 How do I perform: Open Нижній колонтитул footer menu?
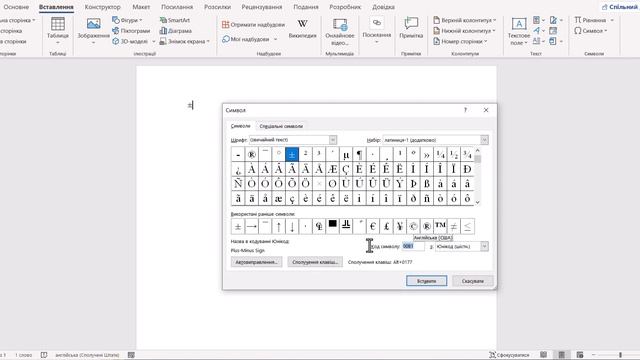point(464,31)
